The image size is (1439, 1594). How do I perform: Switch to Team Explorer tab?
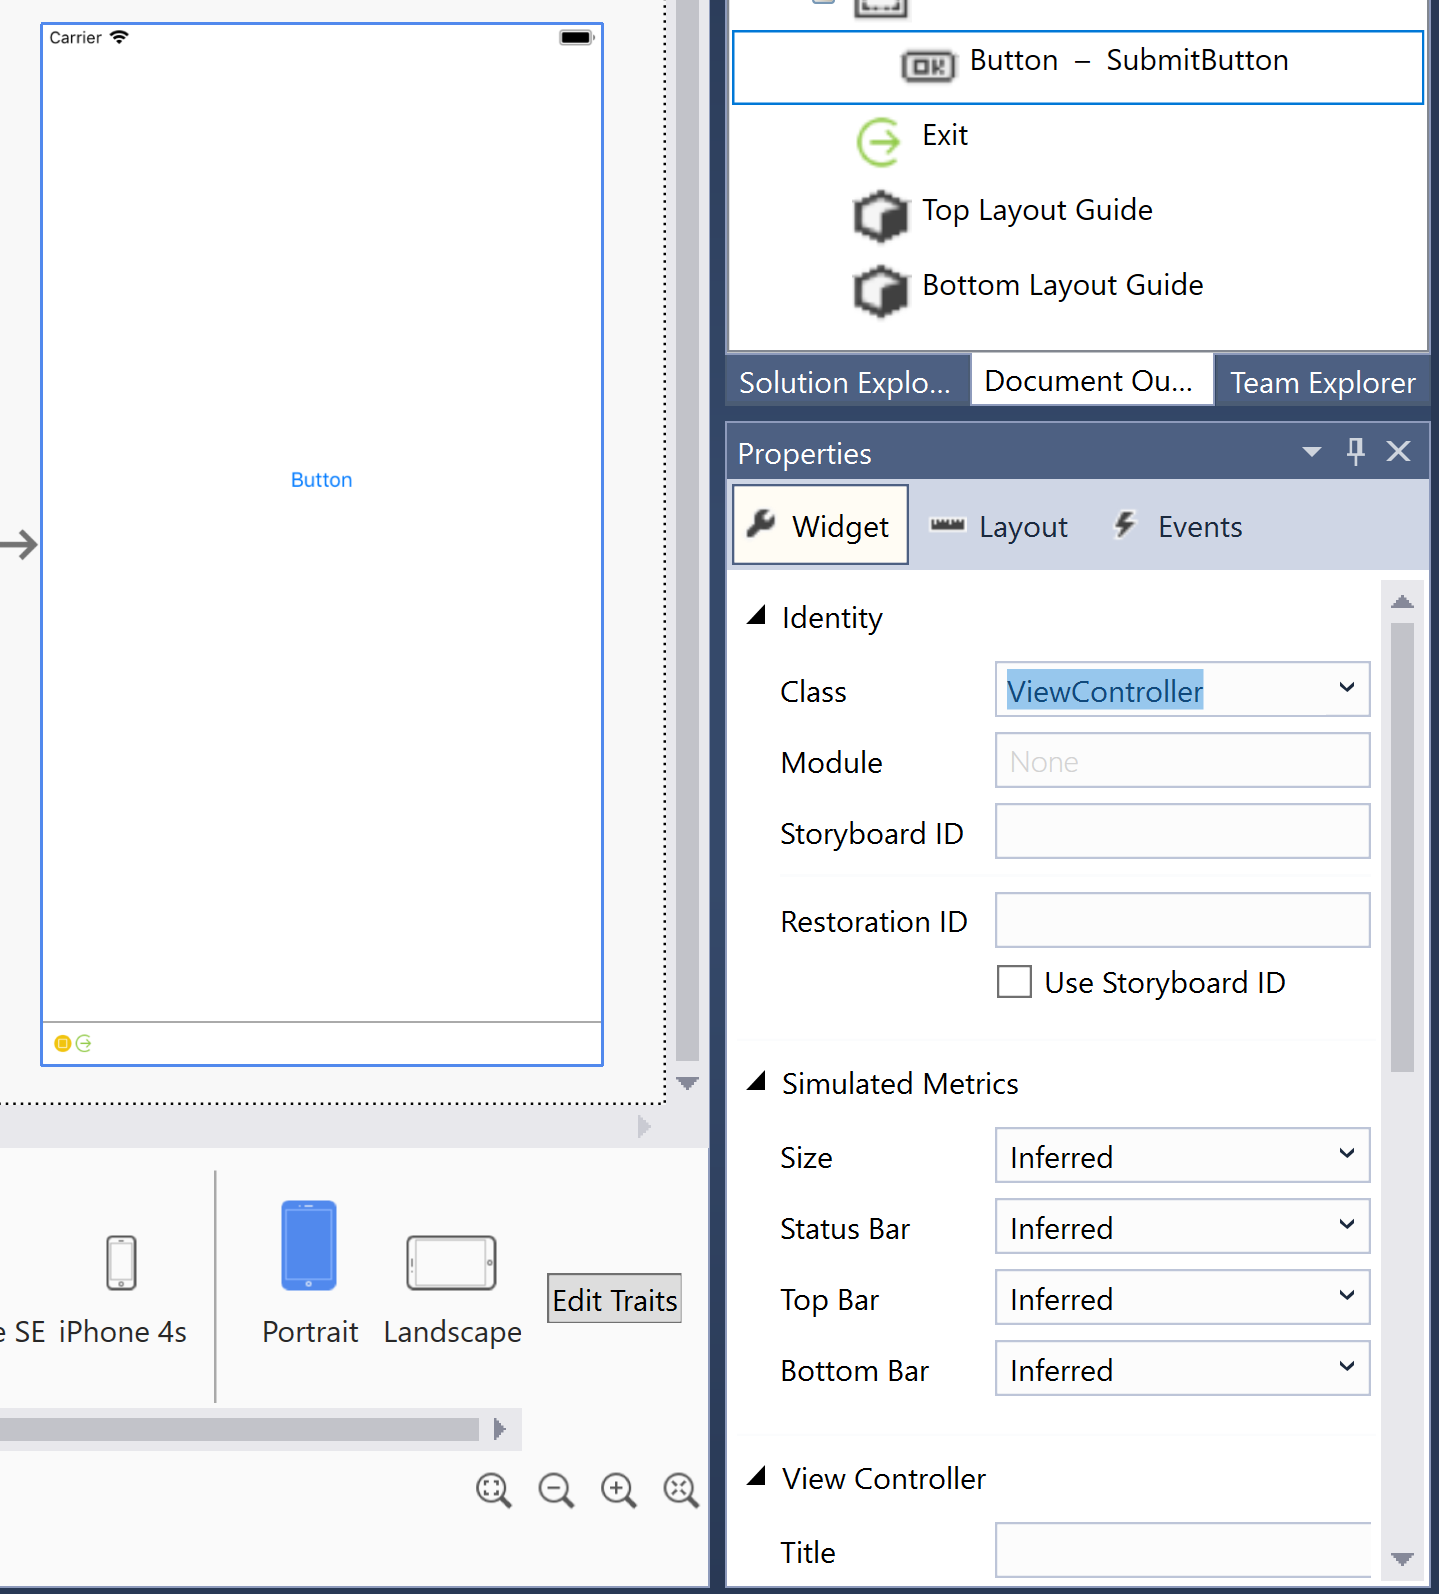coord(1322,381)
